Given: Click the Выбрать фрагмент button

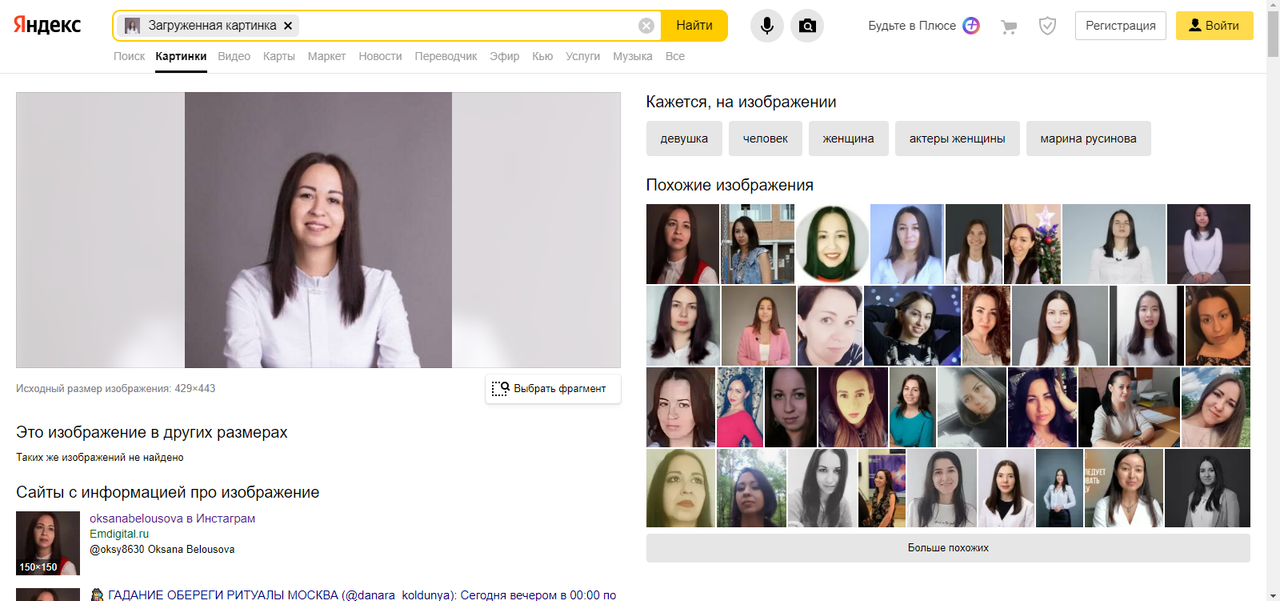Looking at the screenshot, I should tap(553, 388).
